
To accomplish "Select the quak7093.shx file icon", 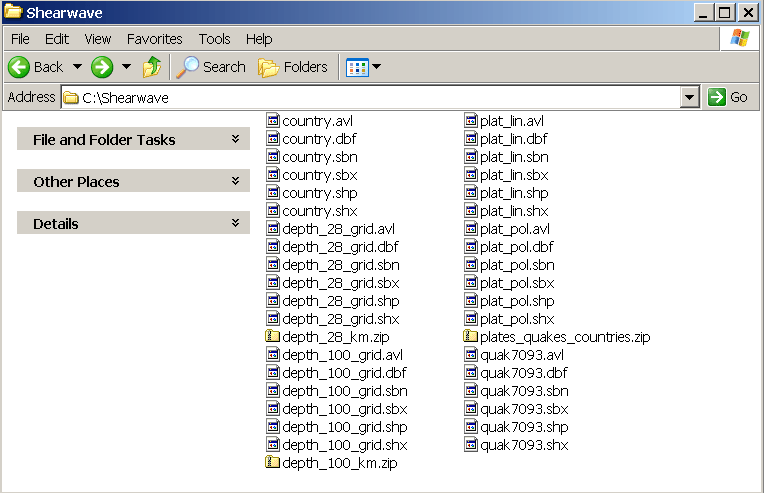I will tap(471, 444).
